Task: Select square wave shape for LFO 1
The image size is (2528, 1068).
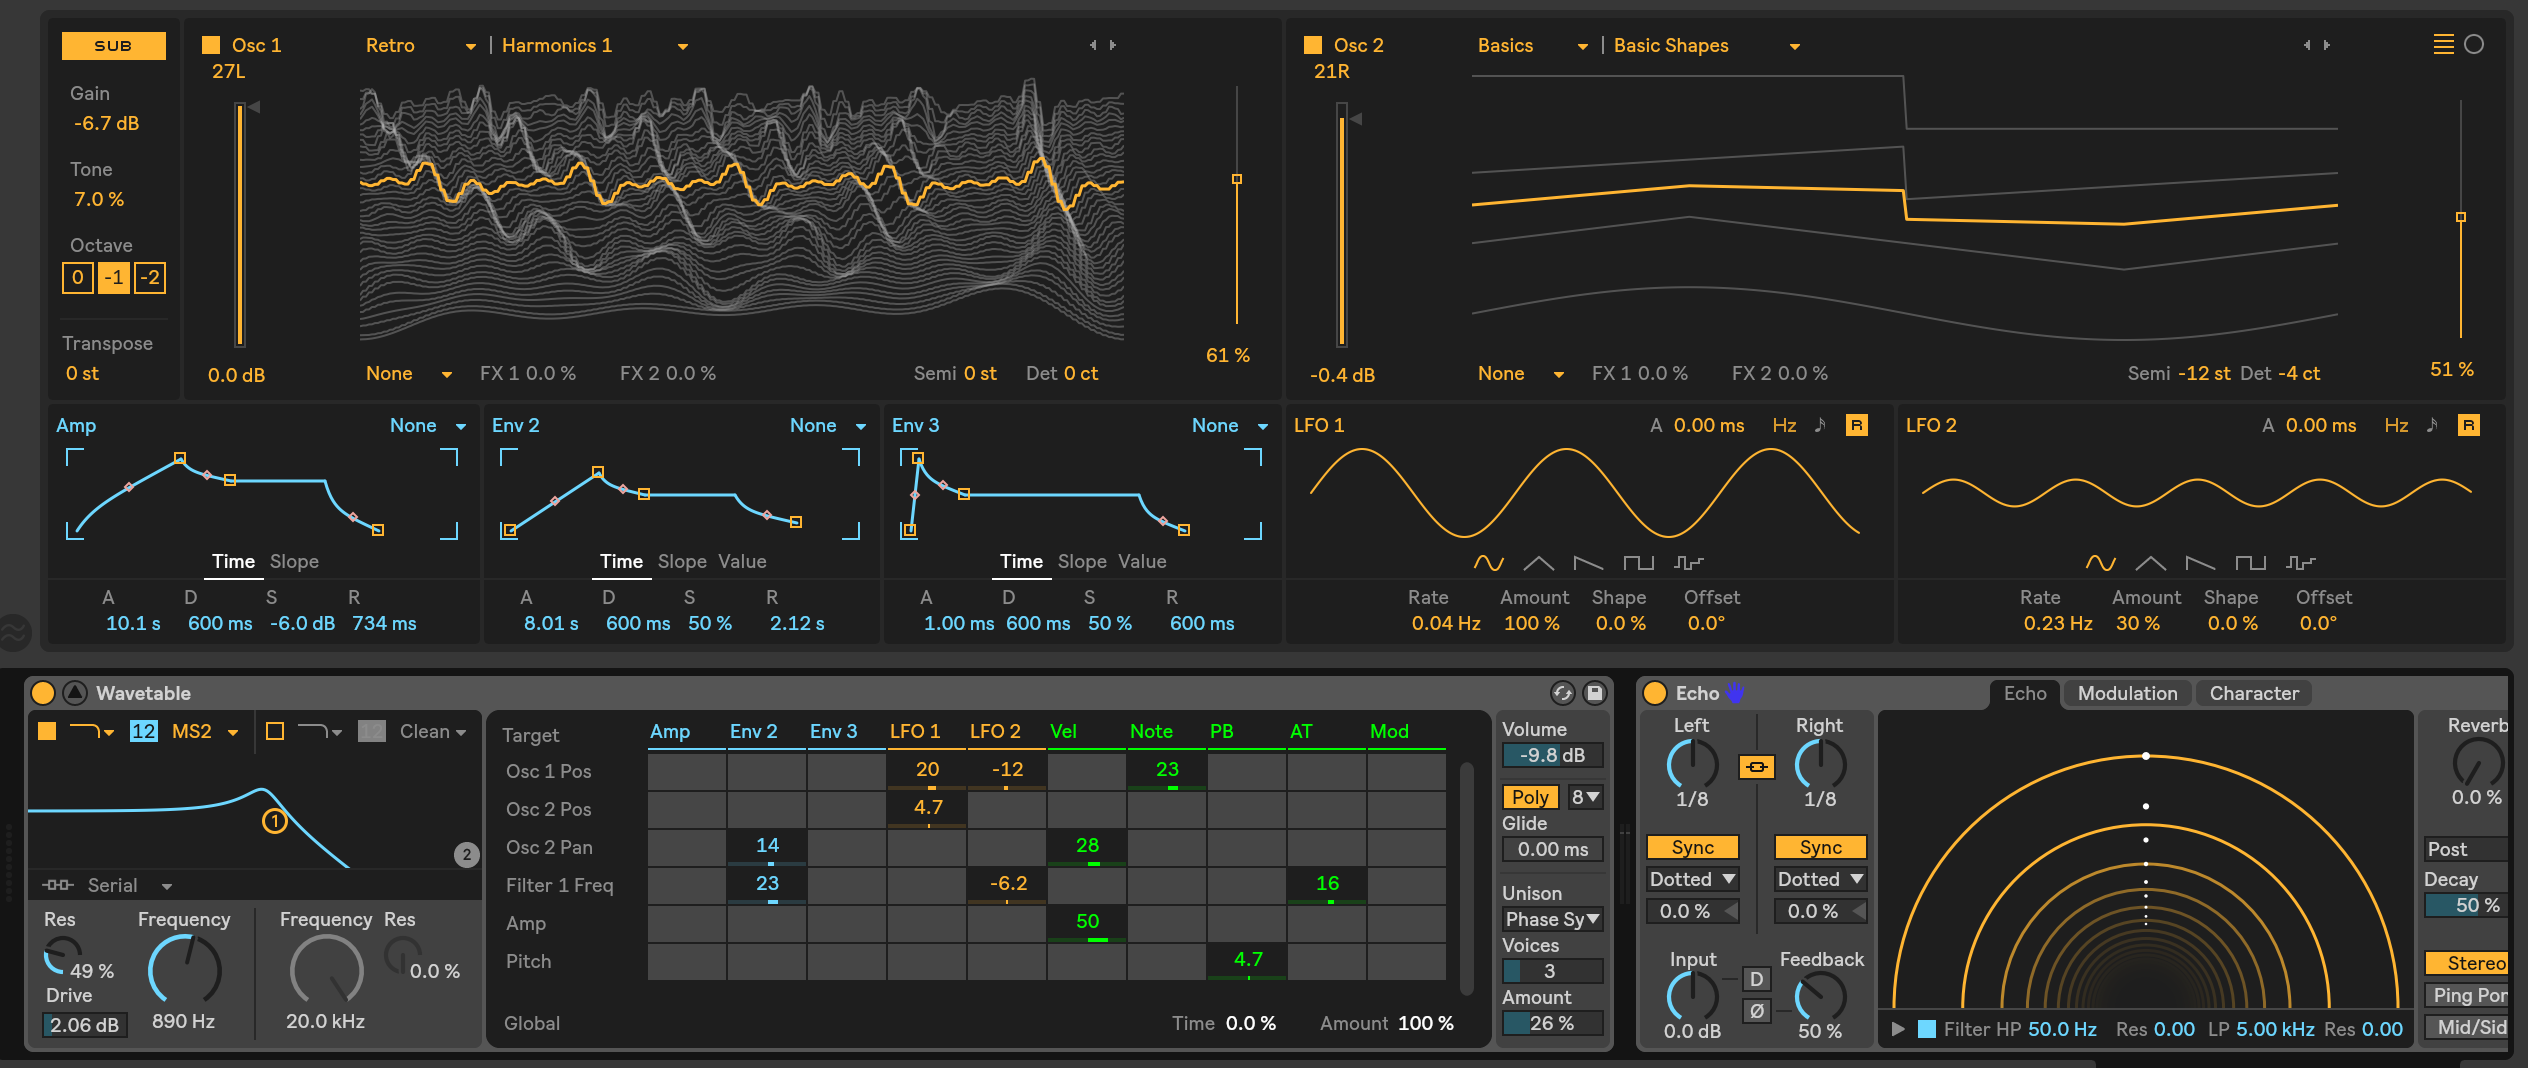Action: coord(1638,563)
